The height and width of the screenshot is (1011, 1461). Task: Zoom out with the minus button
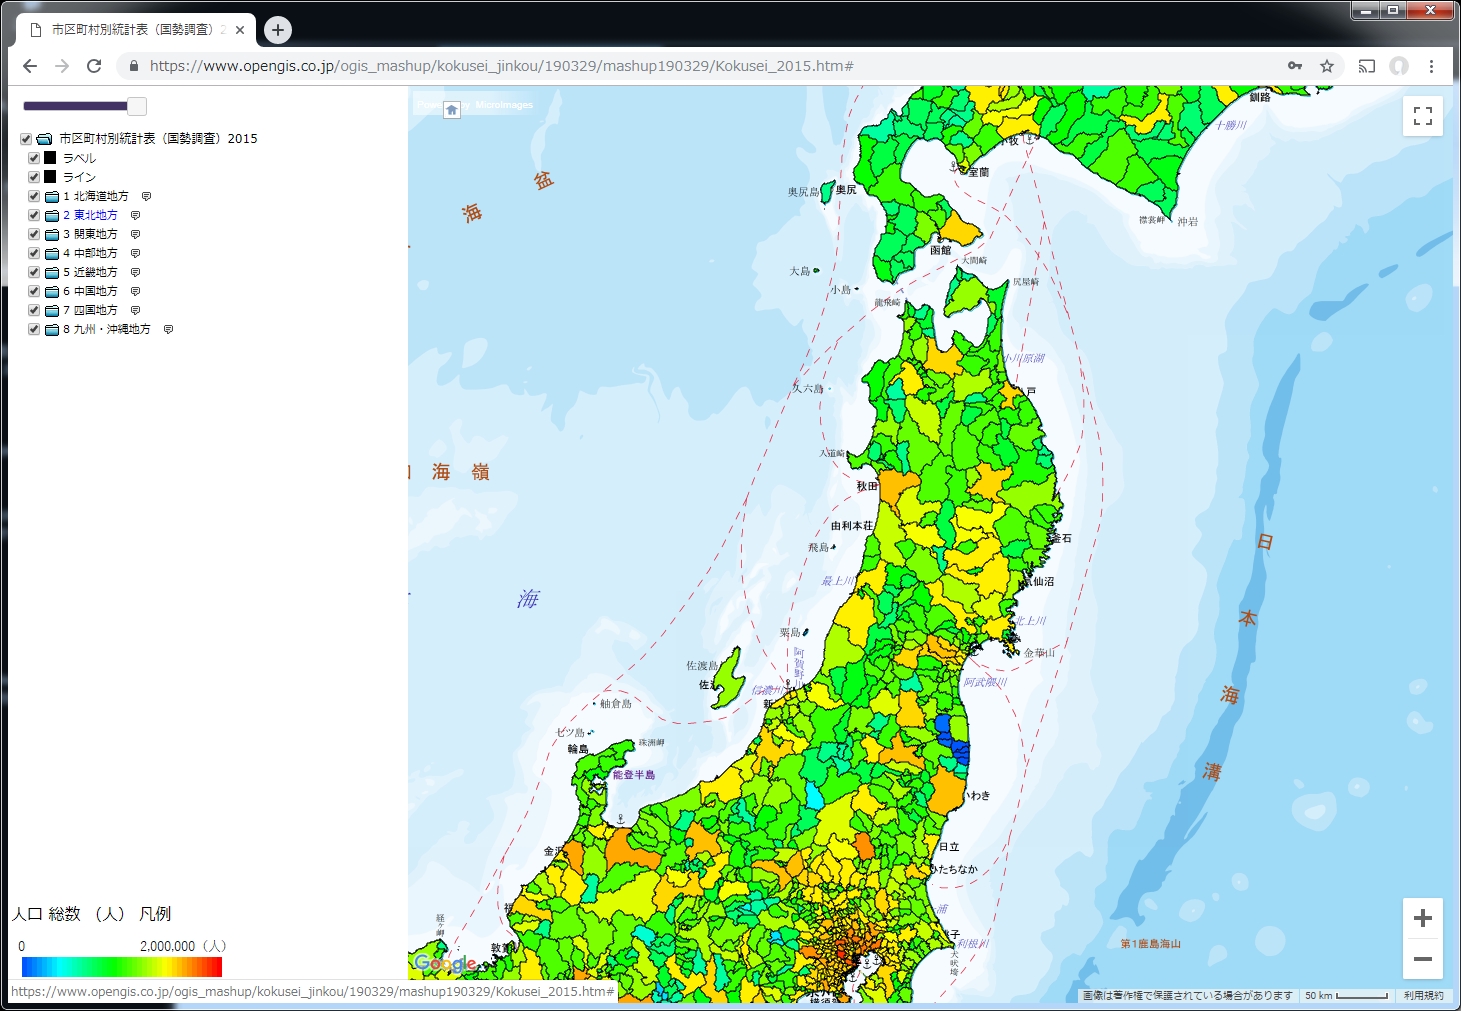(1423, 959)
